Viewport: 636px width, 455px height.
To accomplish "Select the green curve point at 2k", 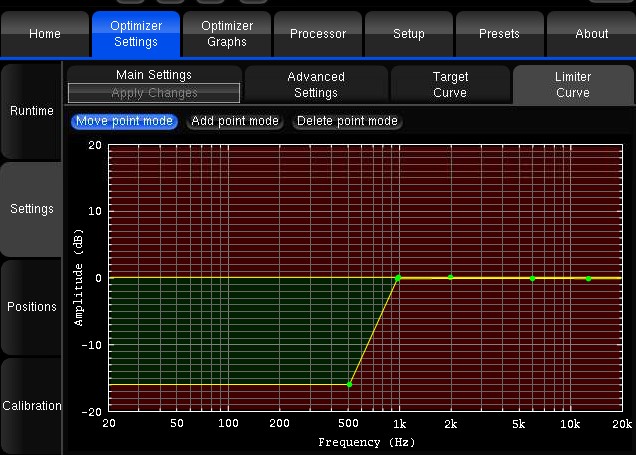I will (451, 277).
